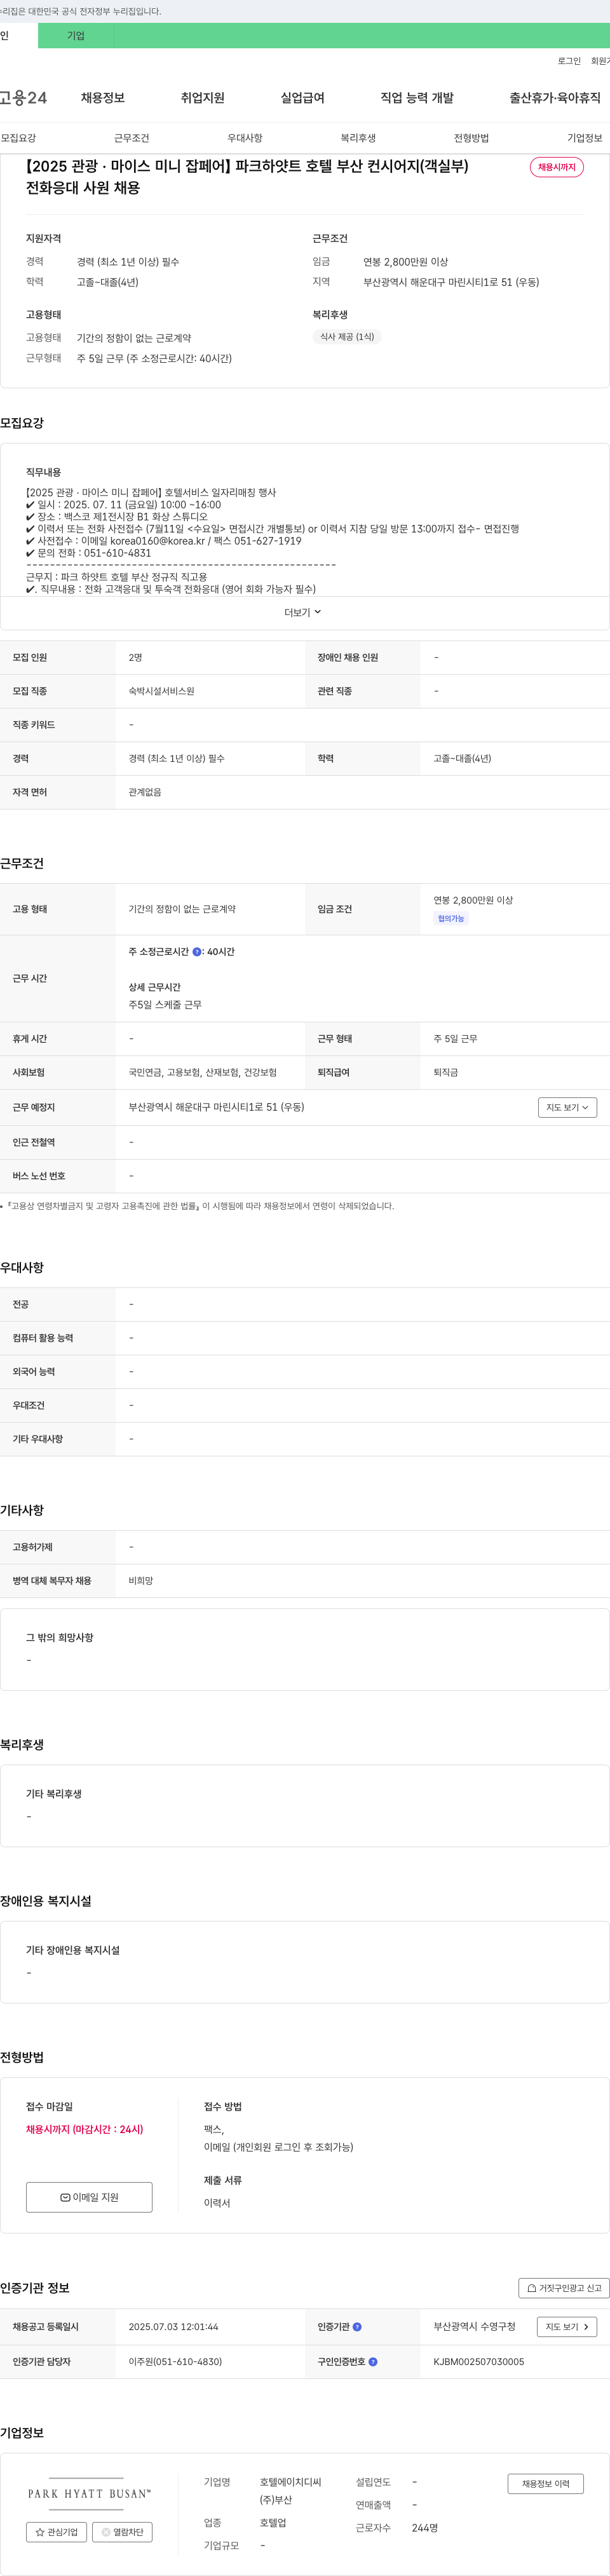This screenshot has height=2576, width=610.
Task: Click the 2명 recruitment count cell
Action: point(135,658)
